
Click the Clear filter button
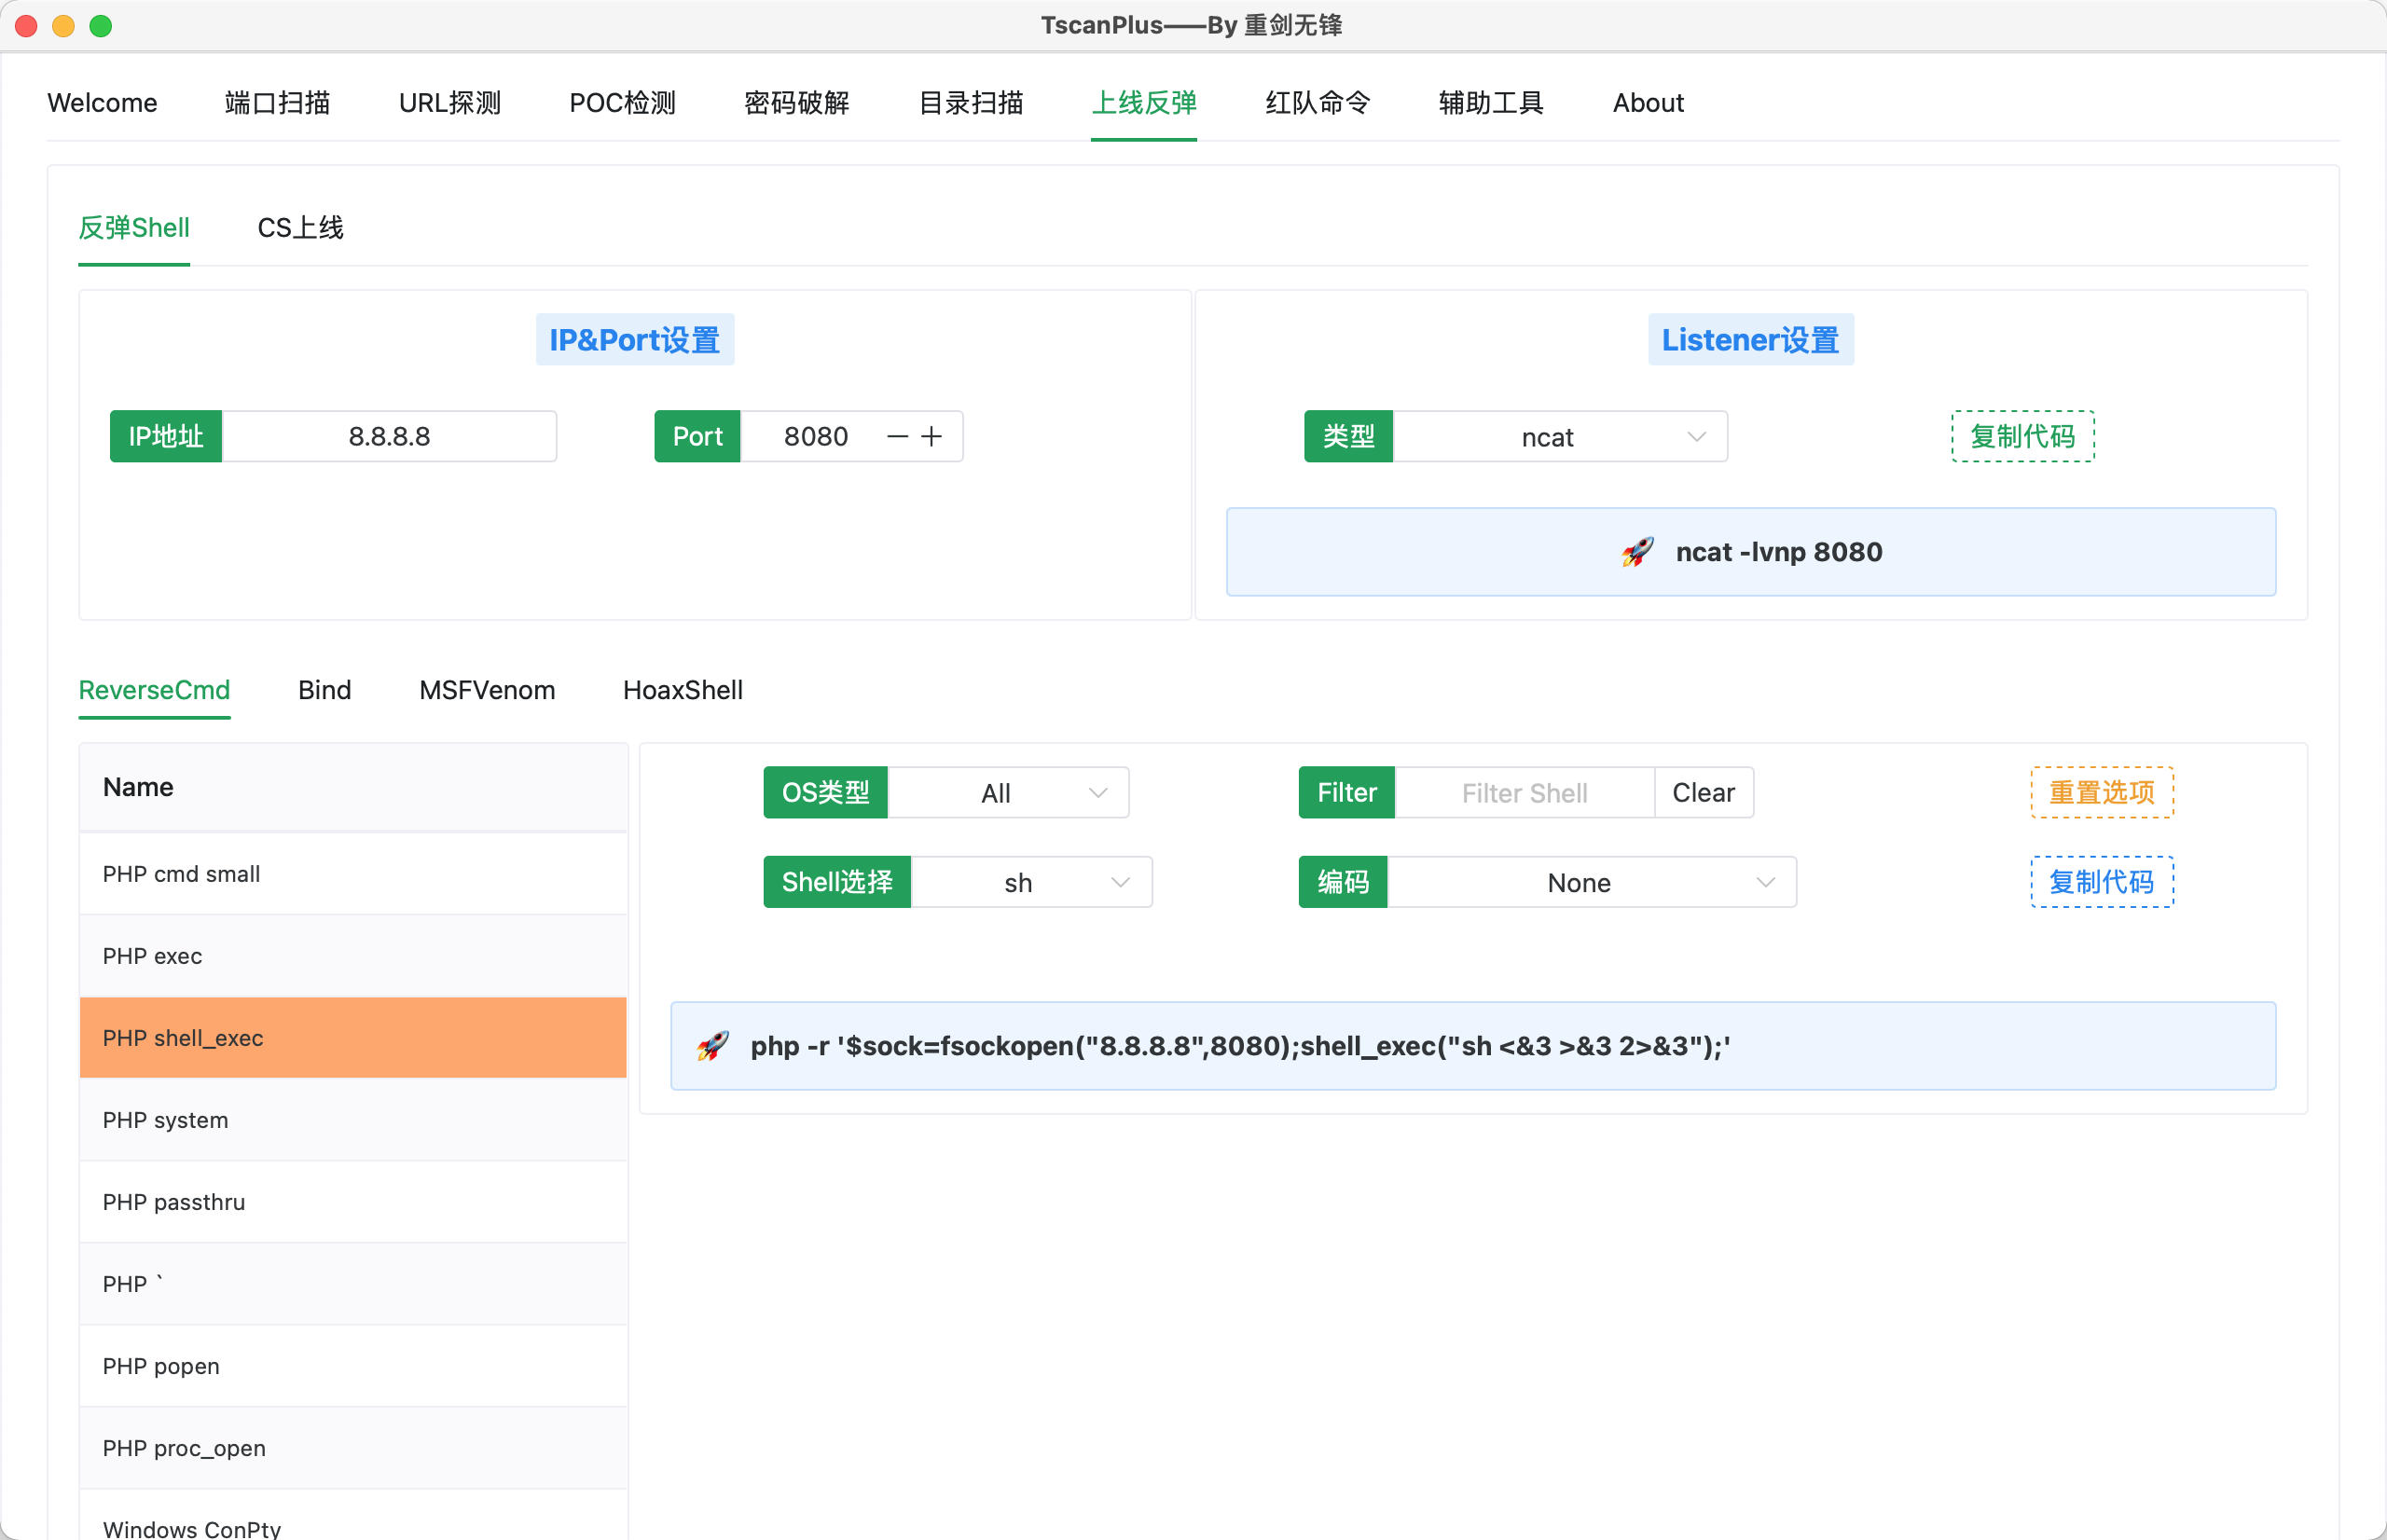tap(1702, 793)
